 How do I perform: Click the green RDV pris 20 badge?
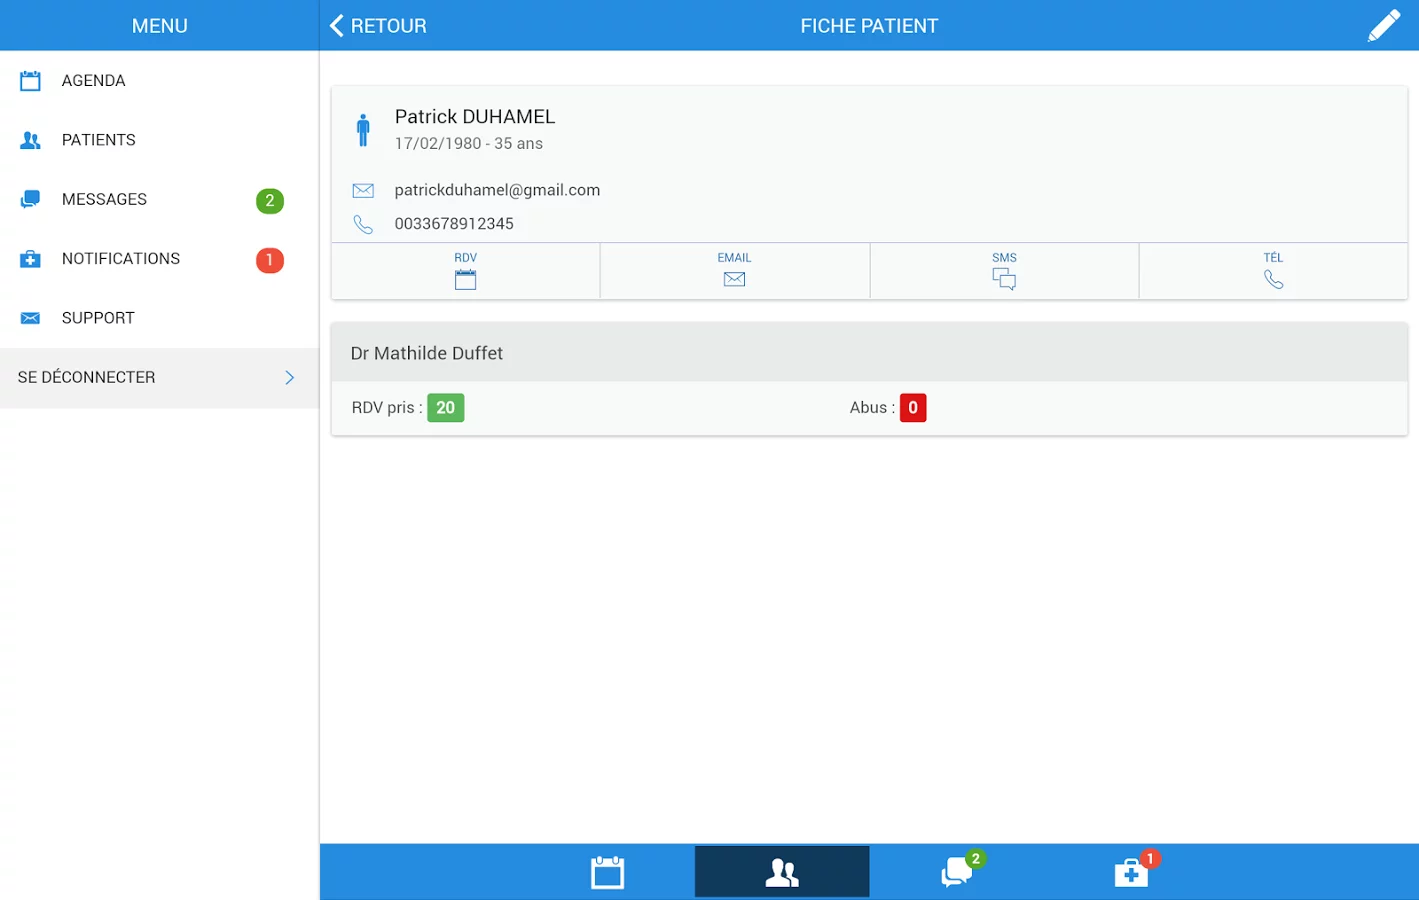(x=445, y=407)
